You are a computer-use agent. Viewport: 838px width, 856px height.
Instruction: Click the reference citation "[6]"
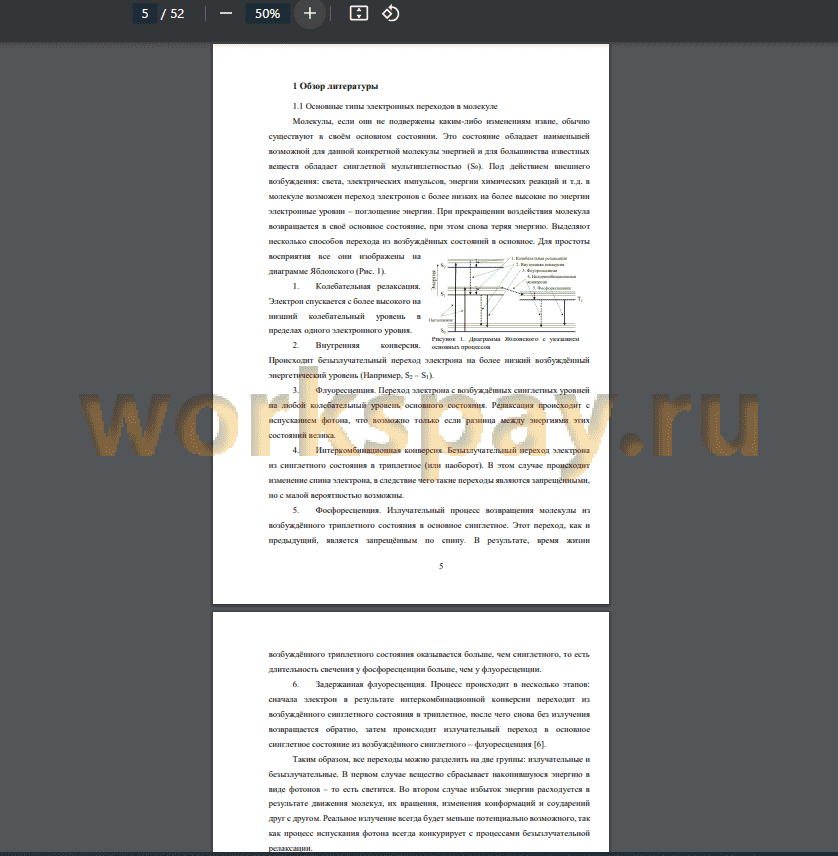(539, 744)
